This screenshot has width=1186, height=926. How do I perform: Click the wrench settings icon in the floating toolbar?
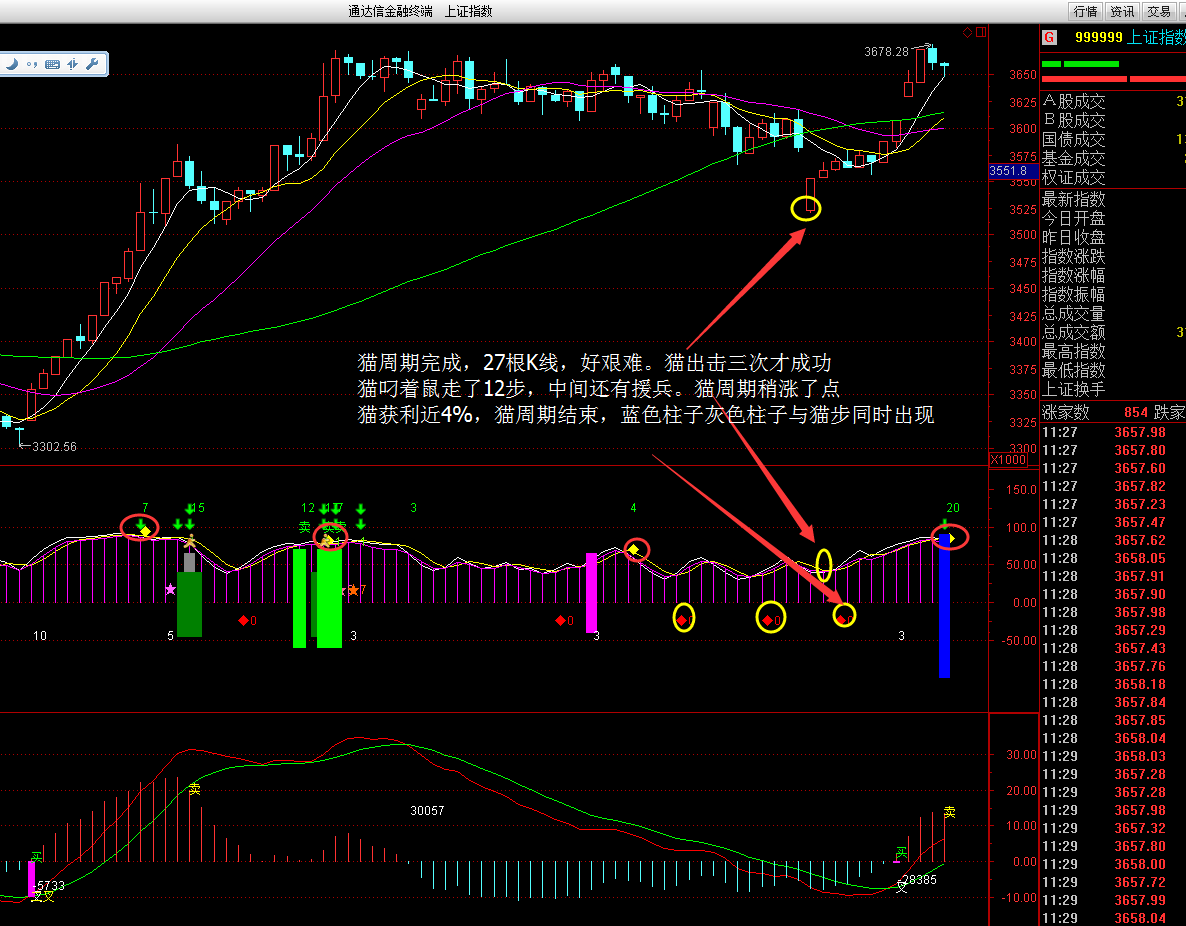point(92,64)
